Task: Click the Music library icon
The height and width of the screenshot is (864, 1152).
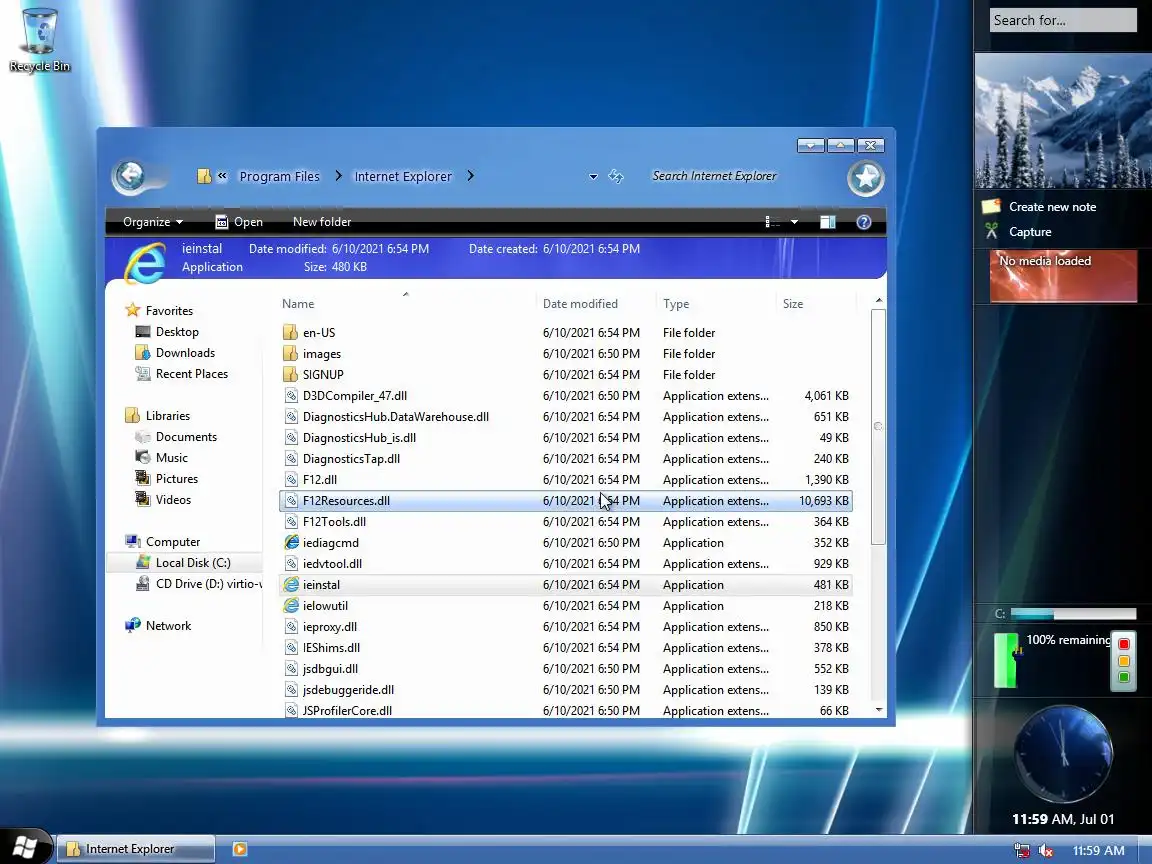Action: pos(143,457)
